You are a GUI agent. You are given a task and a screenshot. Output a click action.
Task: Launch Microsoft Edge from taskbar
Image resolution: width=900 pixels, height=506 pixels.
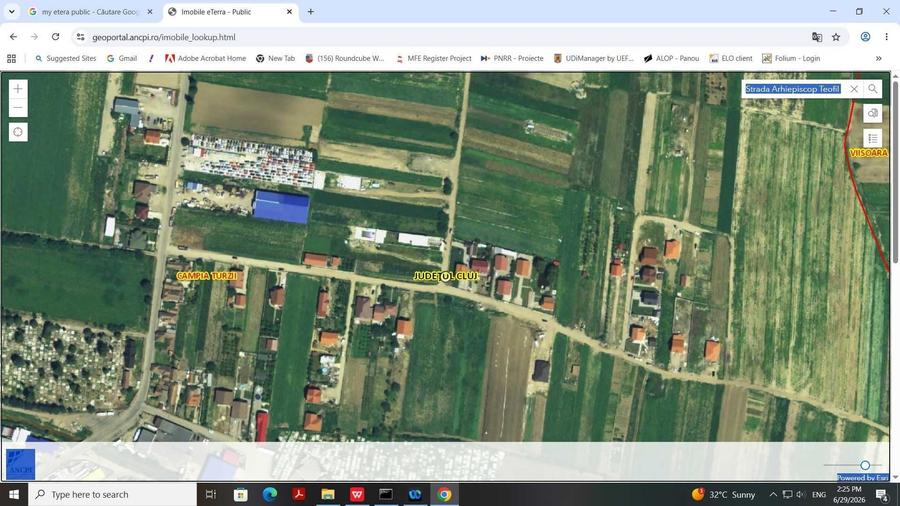[270, 494]
